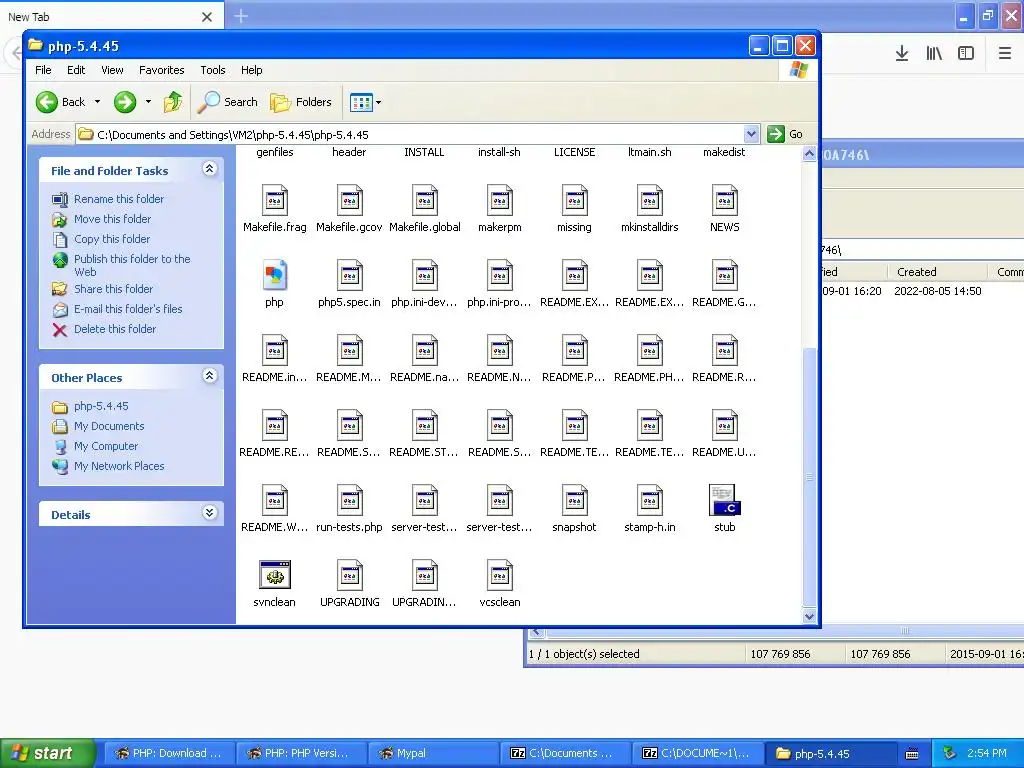The height and width of the screenshot is (768, 1024).
Task: Click Copy this folder link
Action: point(112,239)
